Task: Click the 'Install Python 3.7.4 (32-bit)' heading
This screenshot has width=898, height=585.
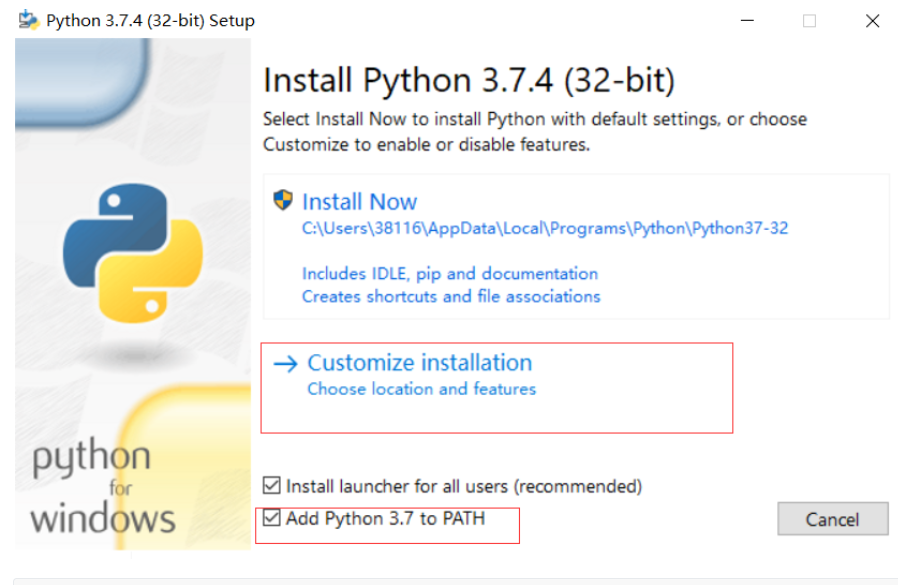Action: point(469,80)
